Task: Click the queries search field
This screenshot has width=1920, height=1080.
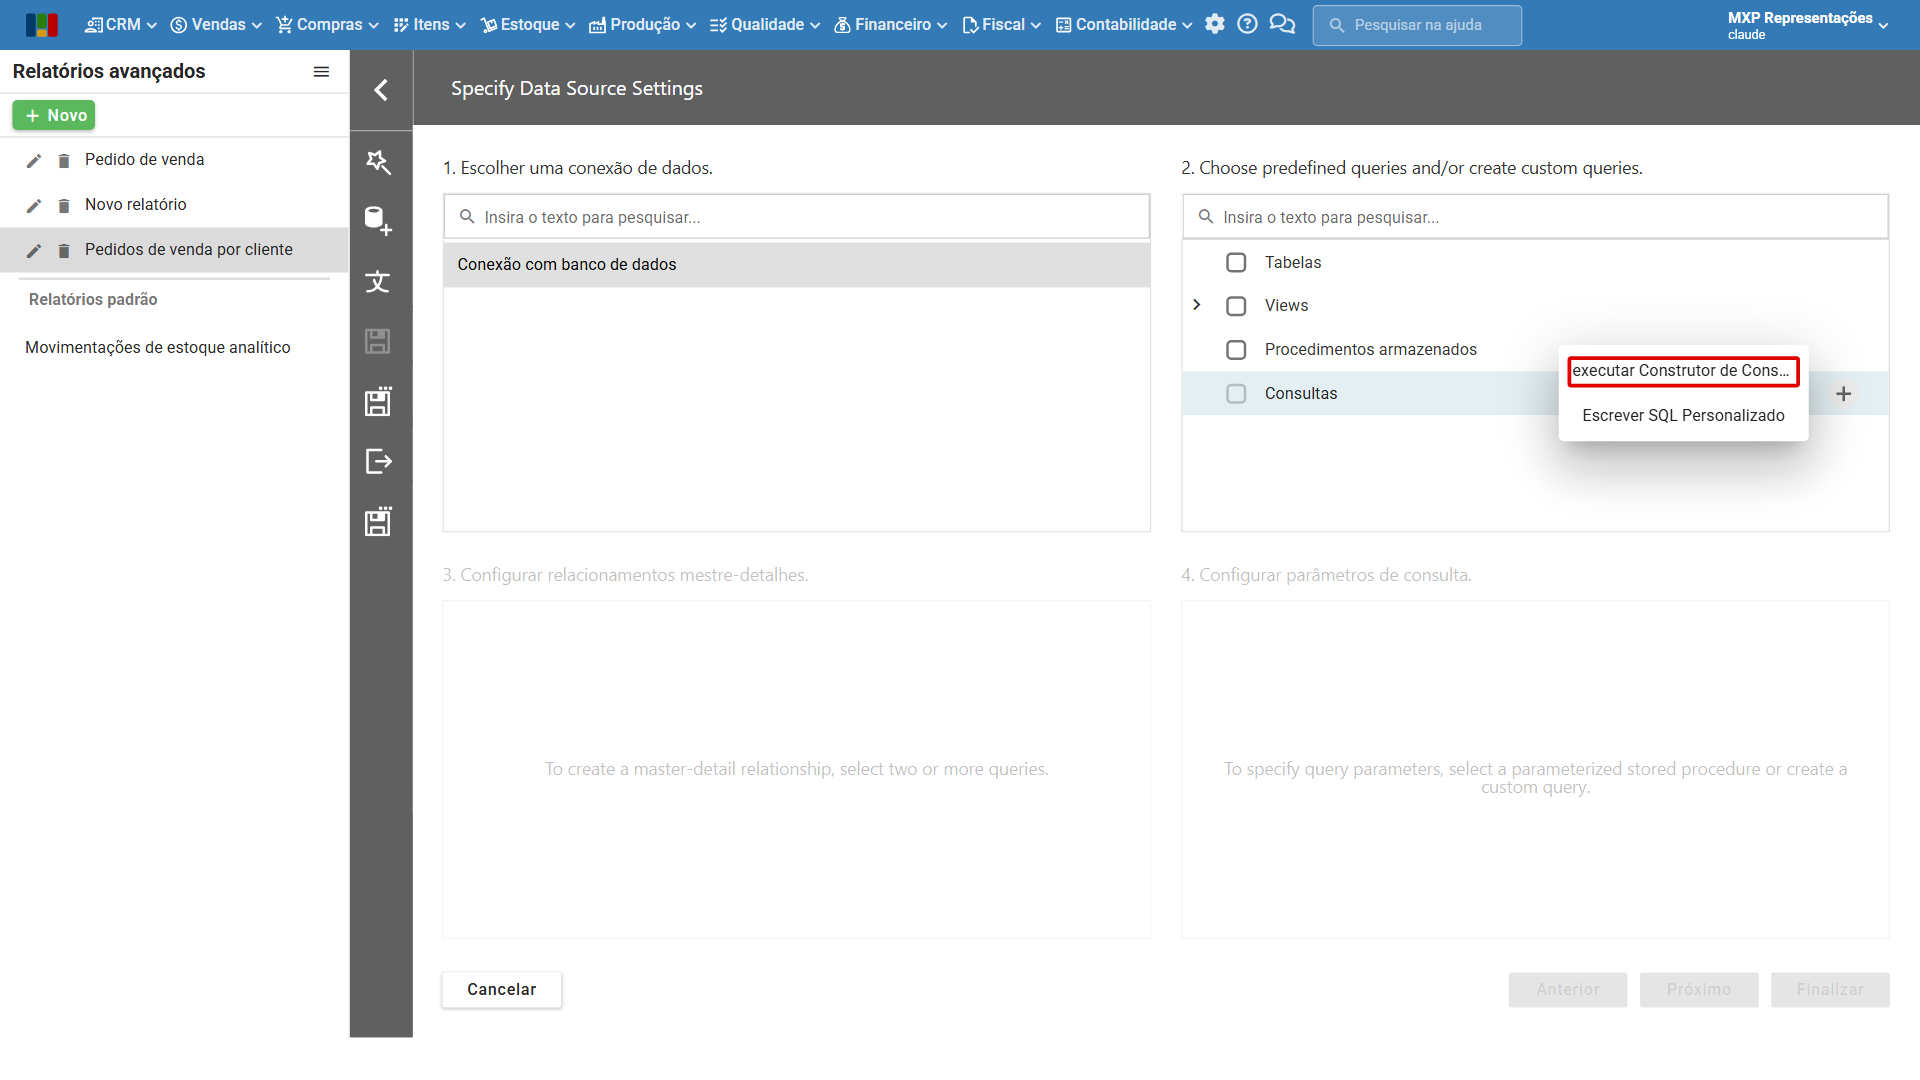Action: (x=1535, y=217)
